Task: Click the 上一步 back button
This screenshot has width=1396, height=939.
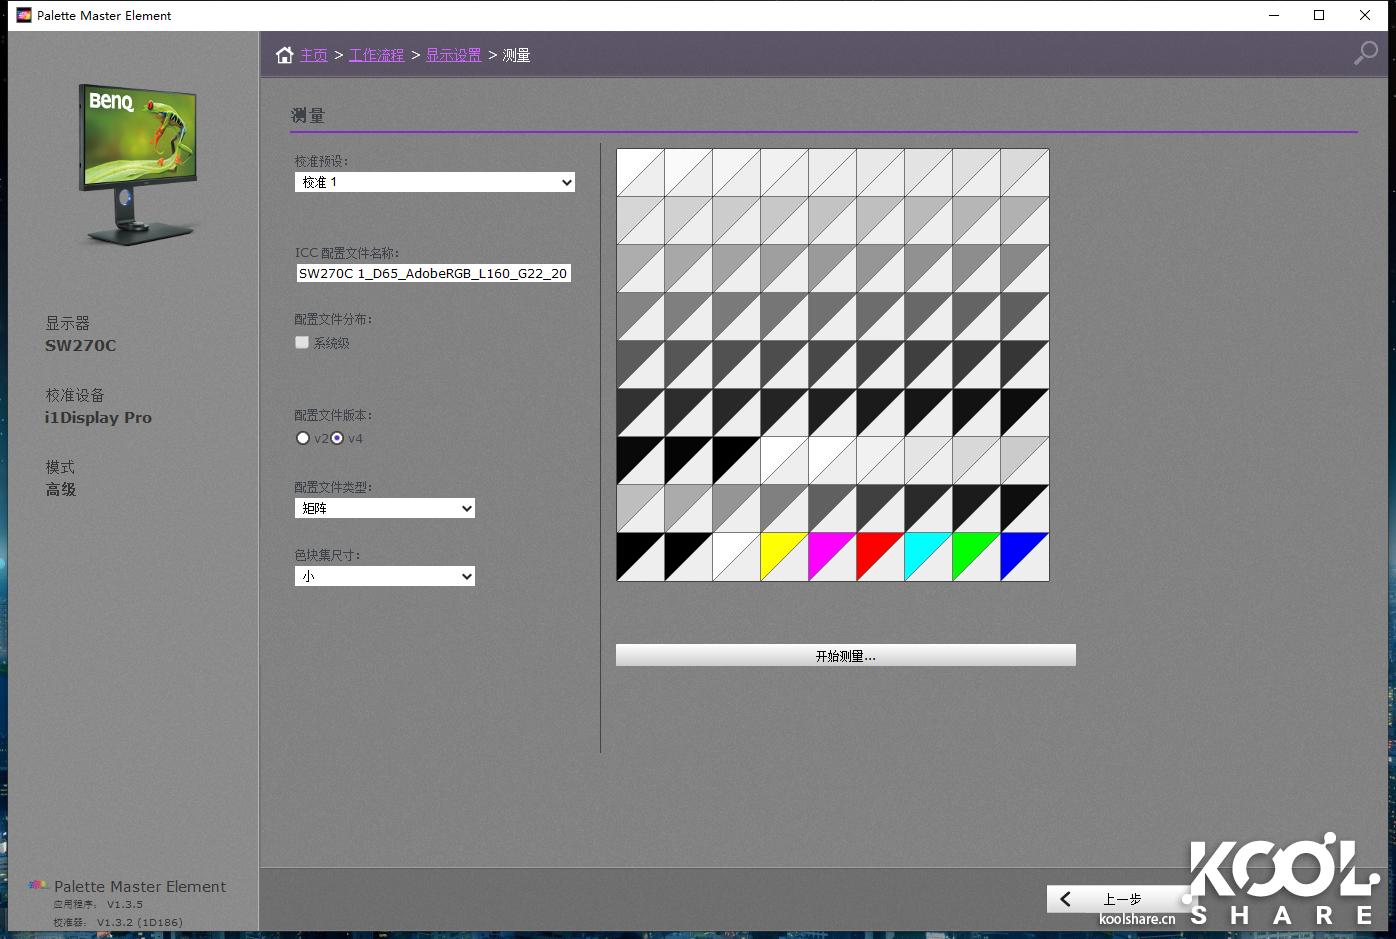Action: [1120, 899]
